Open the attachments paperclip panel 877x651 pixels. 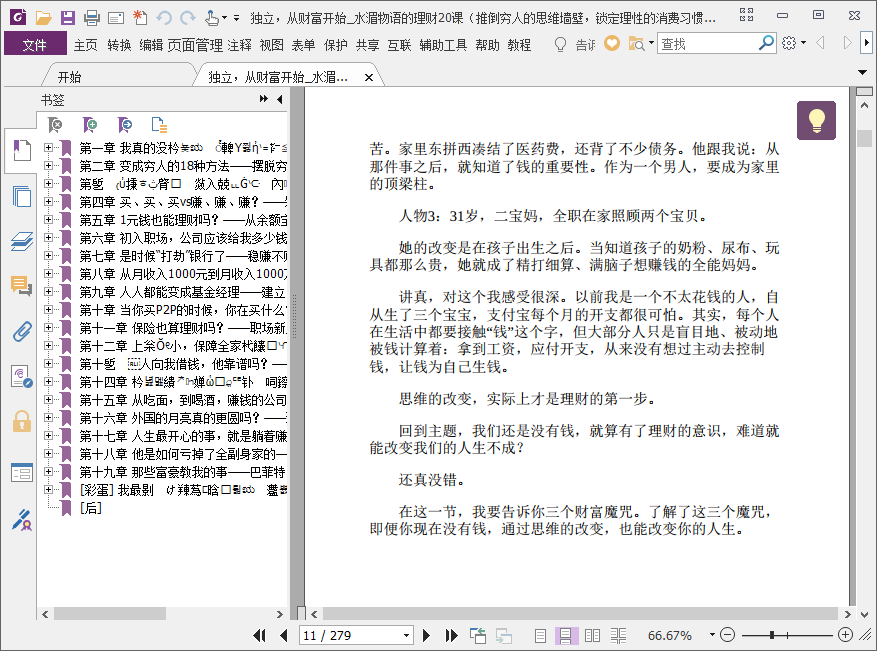(x=21, y=332)
